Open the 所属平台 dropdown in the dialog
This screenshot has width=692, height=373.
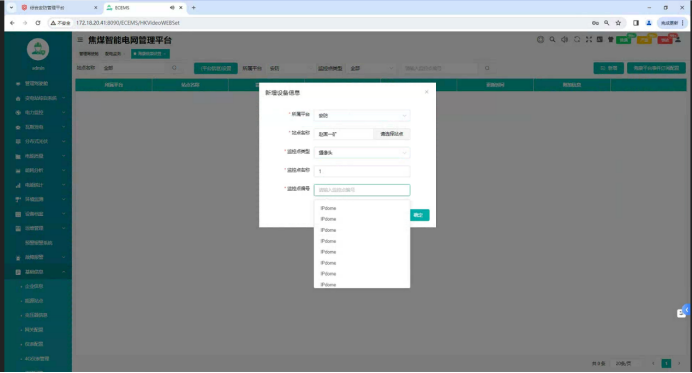[x=362, y=115]
